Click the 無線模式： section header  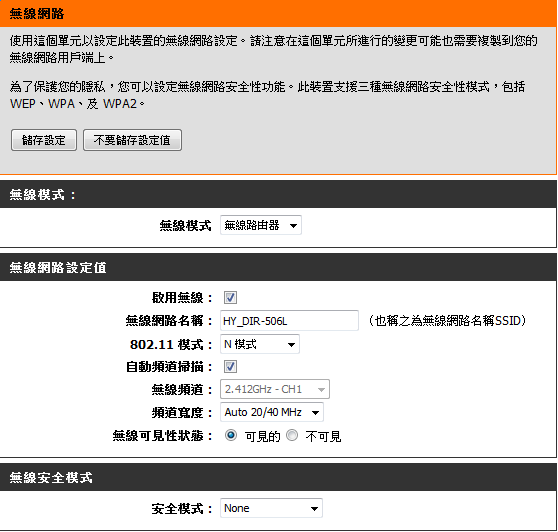[x=43, y=195]
